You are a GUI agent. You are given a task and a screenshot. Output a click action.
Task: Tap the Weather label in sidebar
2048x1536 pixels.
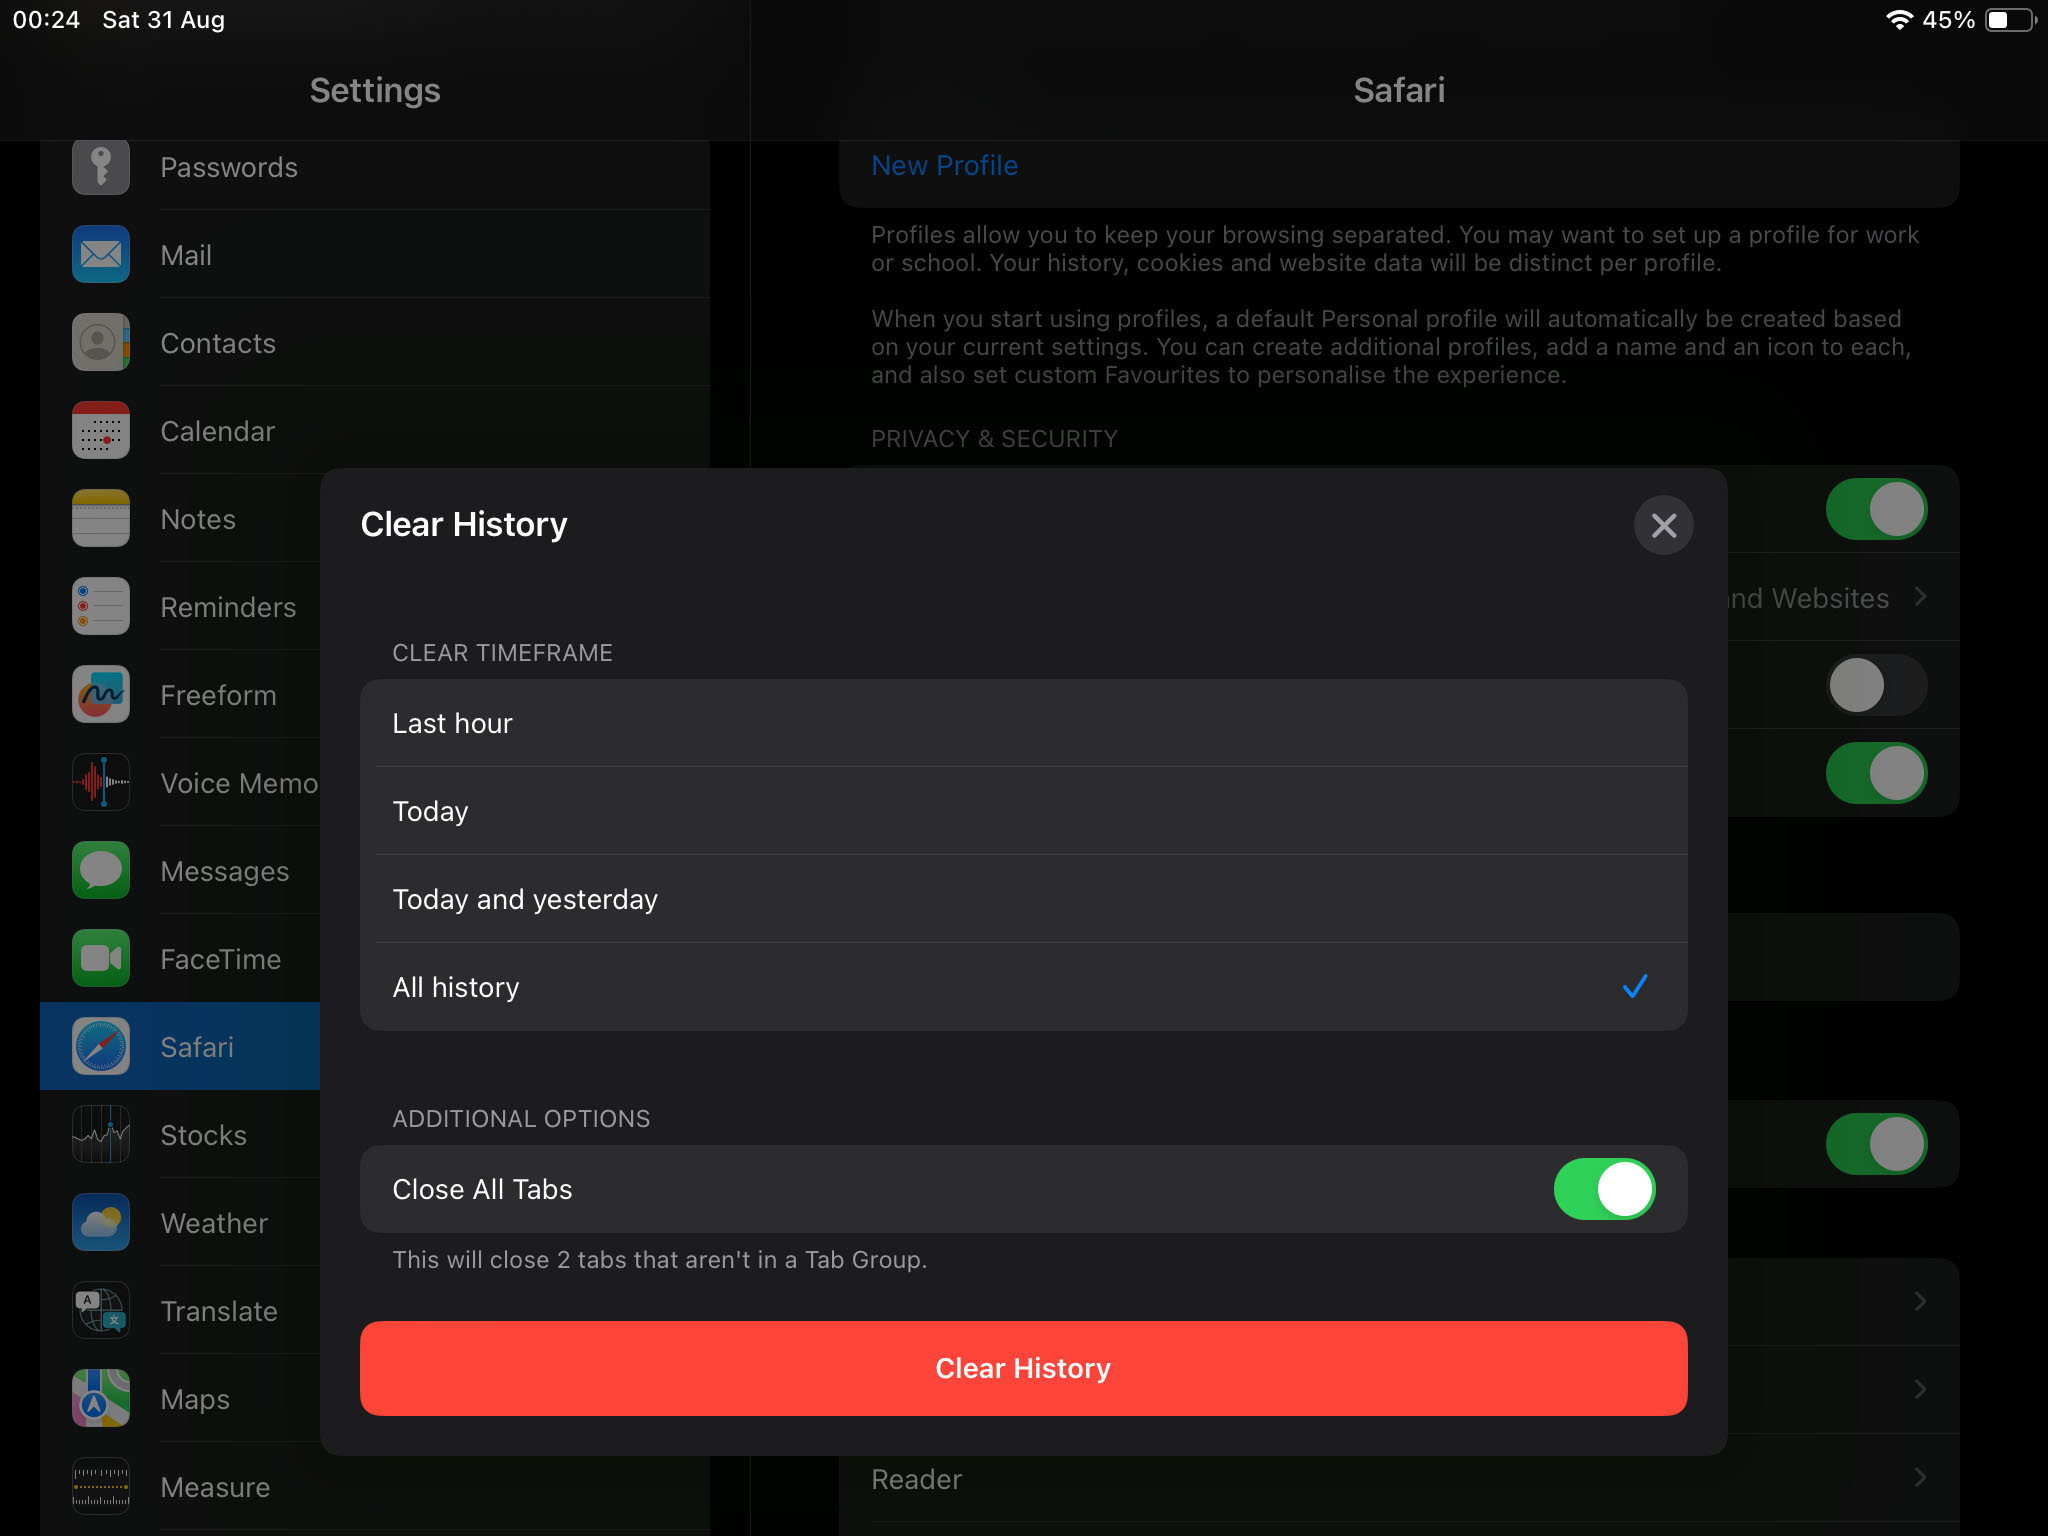[214, 1223]
